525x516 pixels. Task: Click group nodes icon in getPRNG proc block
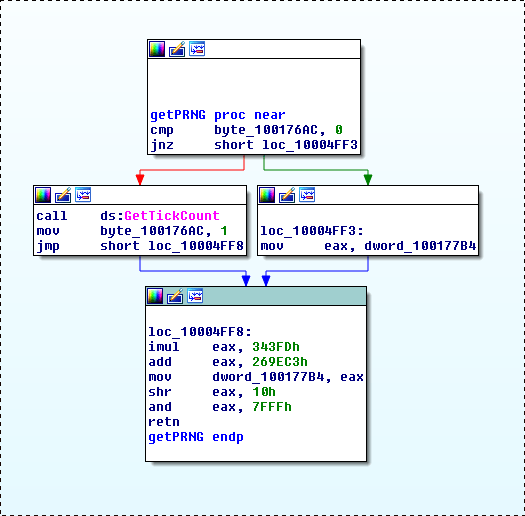[197, 49]
